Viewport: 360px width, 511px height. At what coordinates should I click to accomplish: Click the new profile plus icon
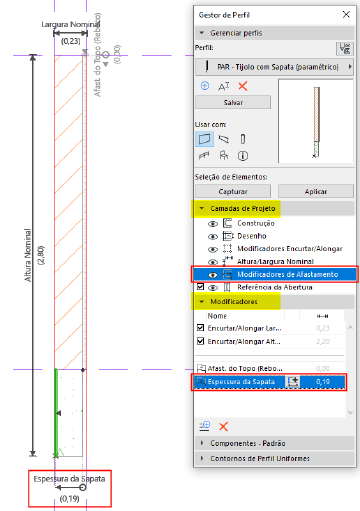[x=205, y=86]
